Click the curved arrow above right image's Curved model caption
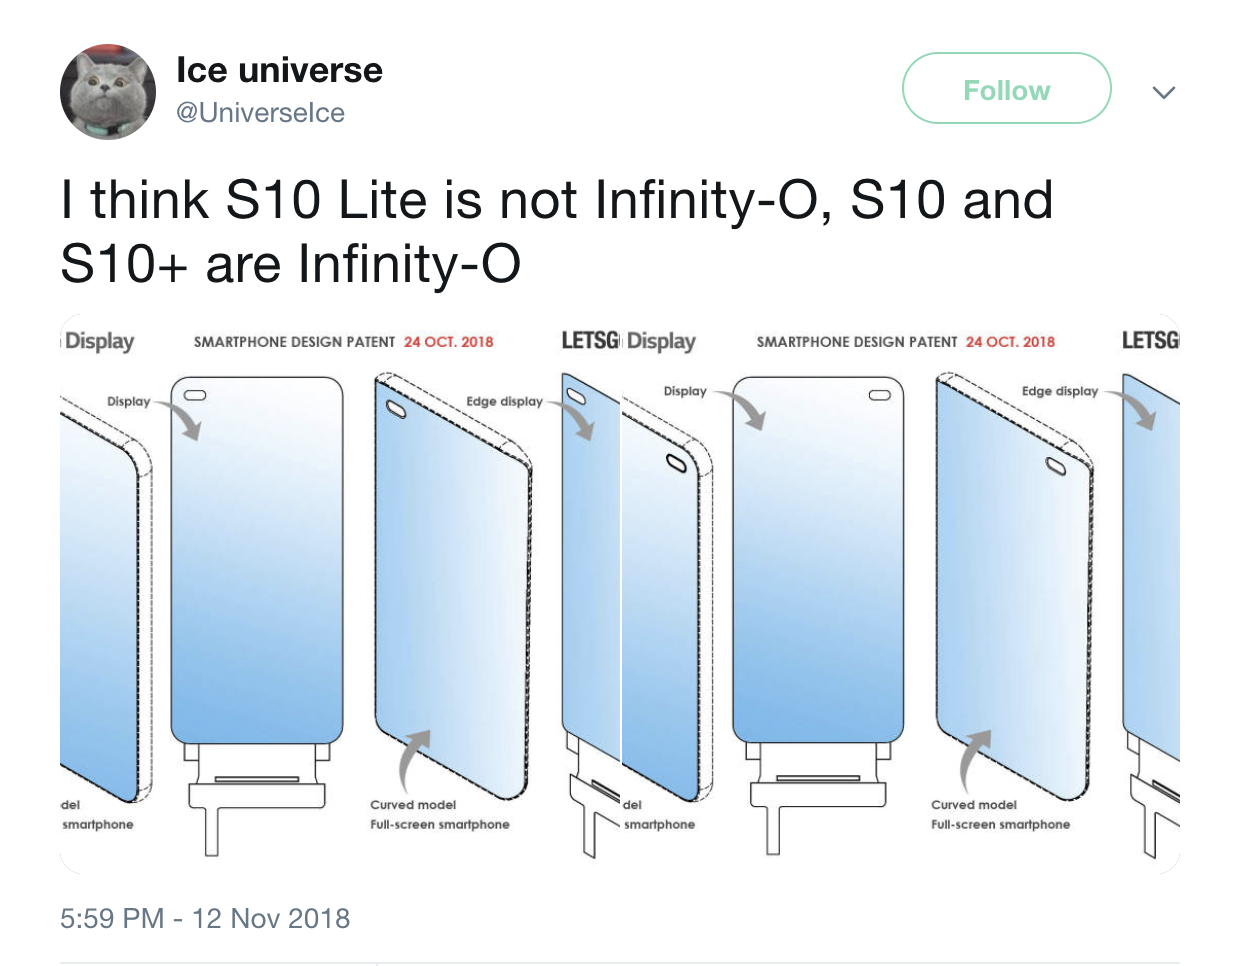 point(973,760)
